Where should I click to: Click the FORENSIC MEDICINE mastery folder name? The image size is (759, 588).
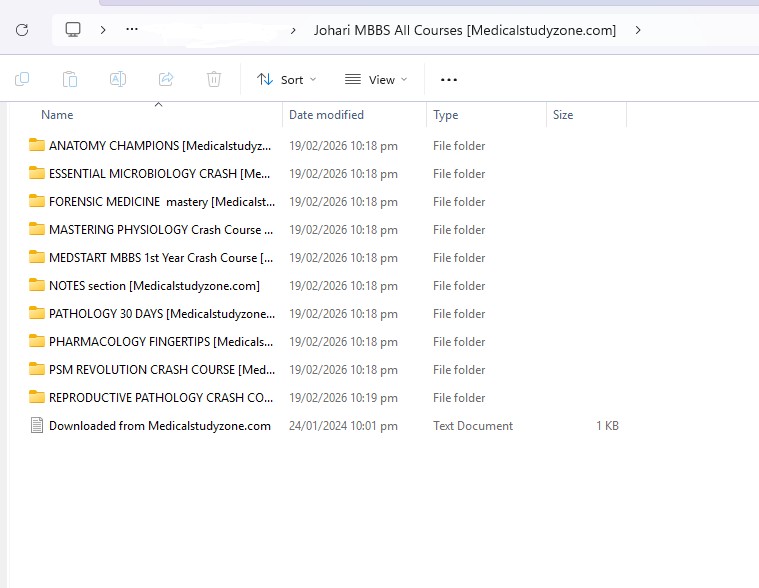coord(162,202)
